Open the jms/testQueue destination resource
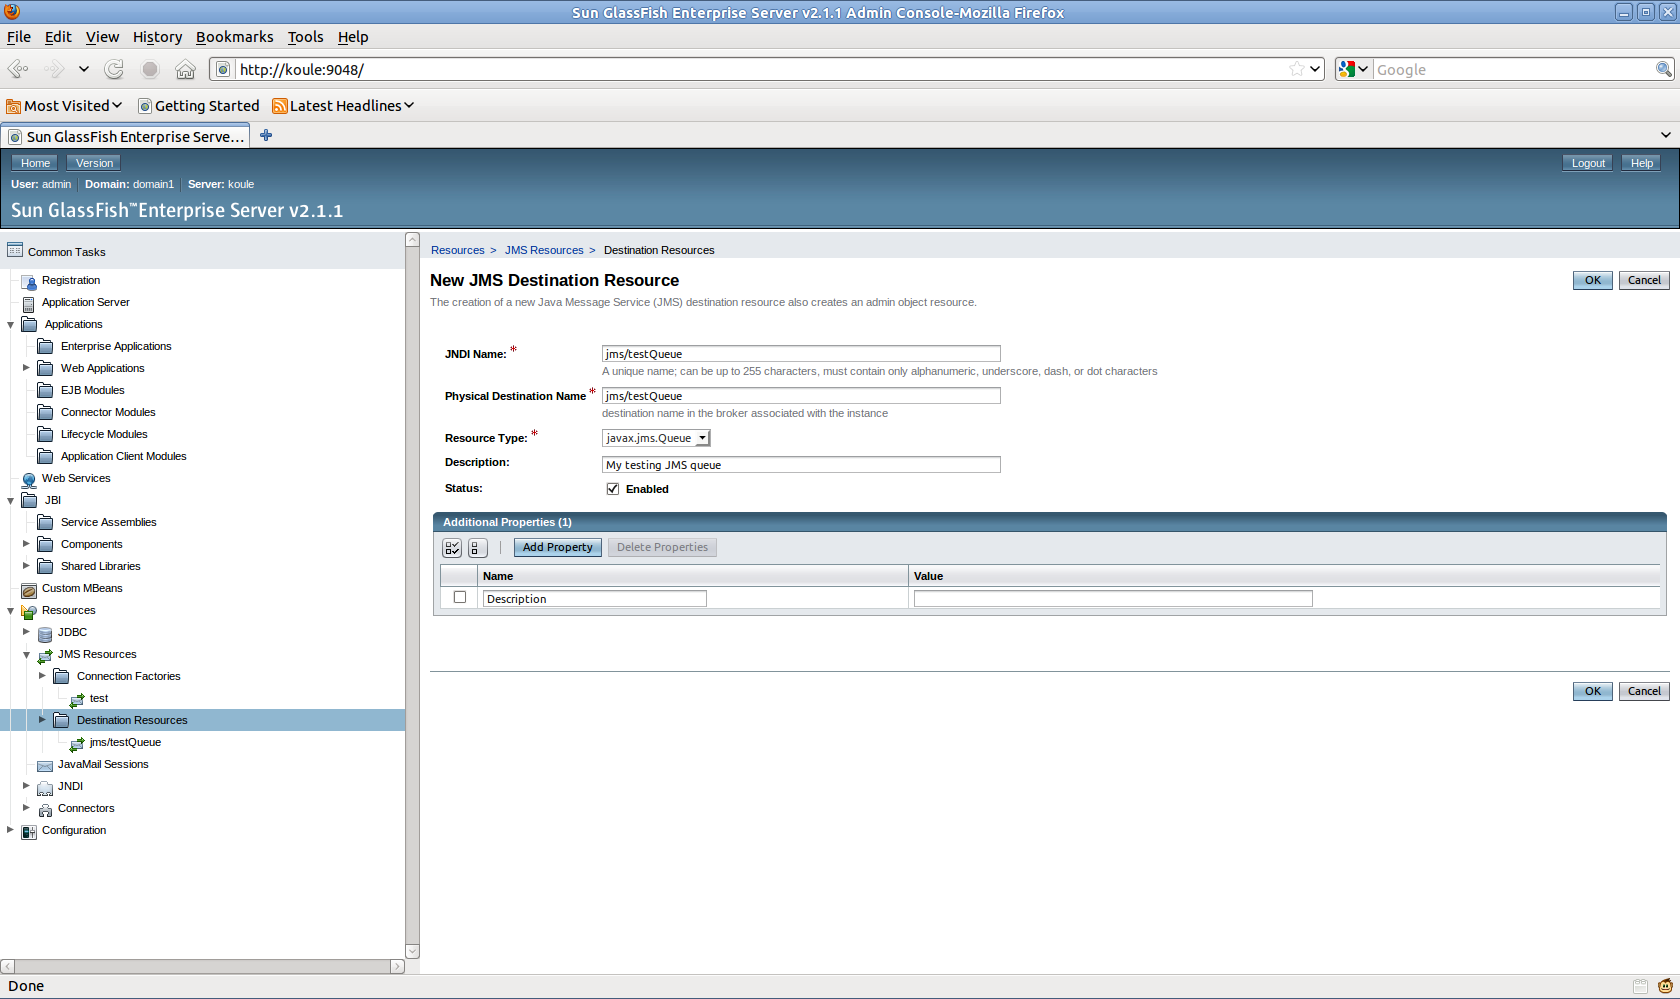Image resolution: width=1680 pixels, height=999 pixels. [x=125, y=742]
